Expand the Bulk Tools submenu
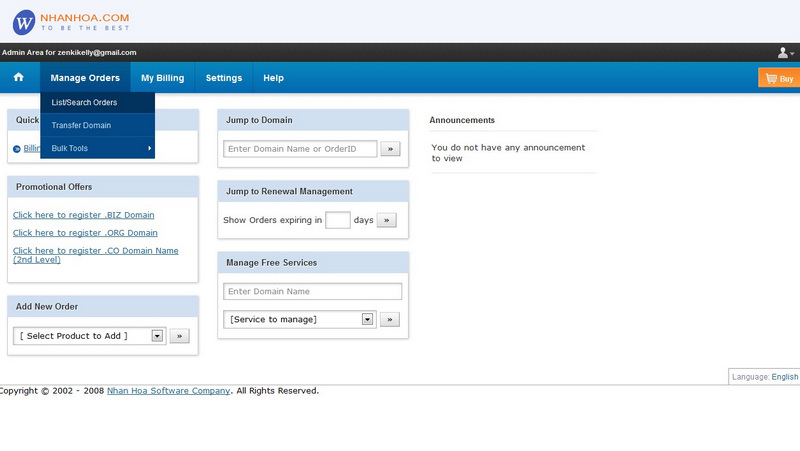 tap(97, 148)
